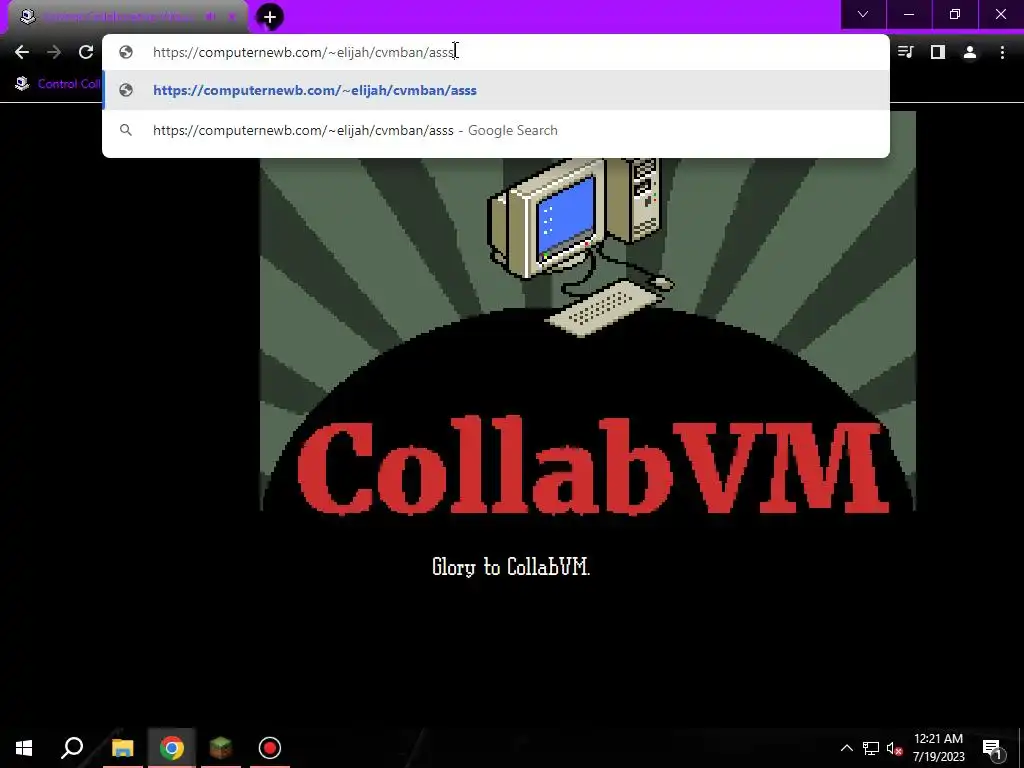Open Chrome's three-dot menu

pos(1002,52)
